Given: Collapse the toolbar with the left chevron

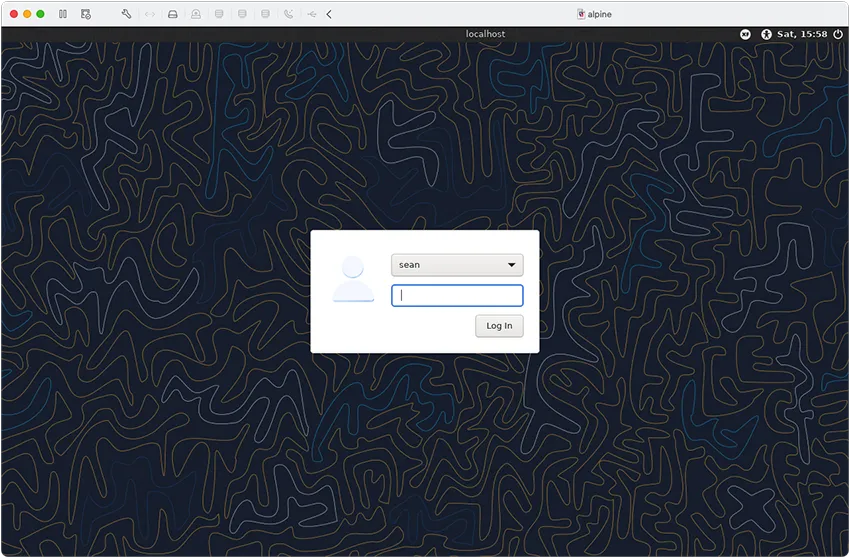Looking at the screenshot, I should click(x=329, y=14).
